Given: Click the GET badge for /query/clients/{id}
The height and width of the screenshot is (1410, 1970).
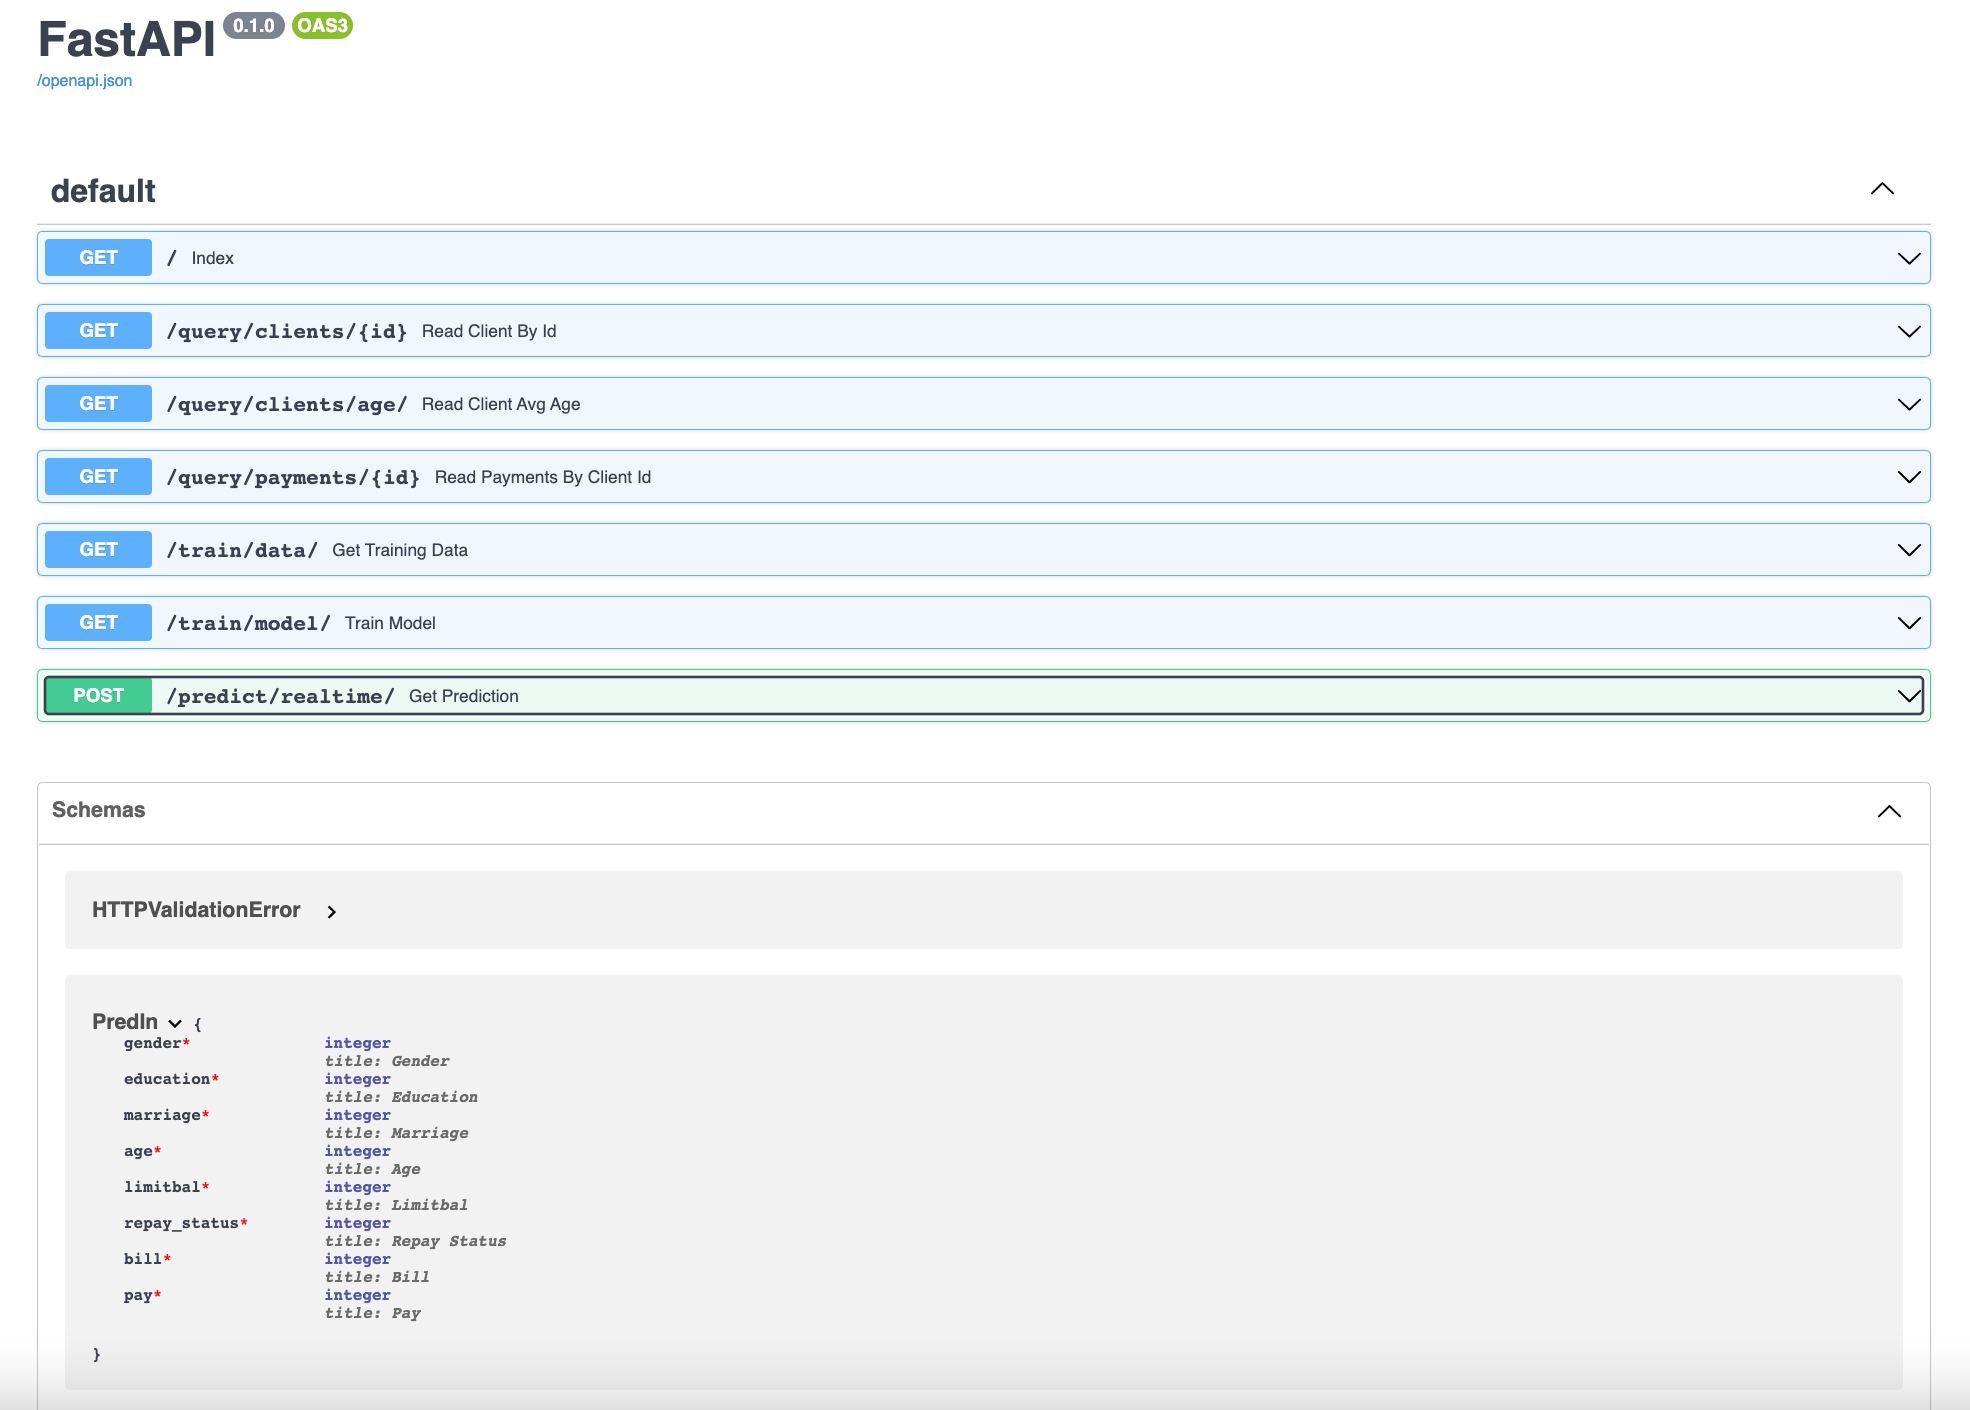Looking at the screenshot, I should click(97, 330).
